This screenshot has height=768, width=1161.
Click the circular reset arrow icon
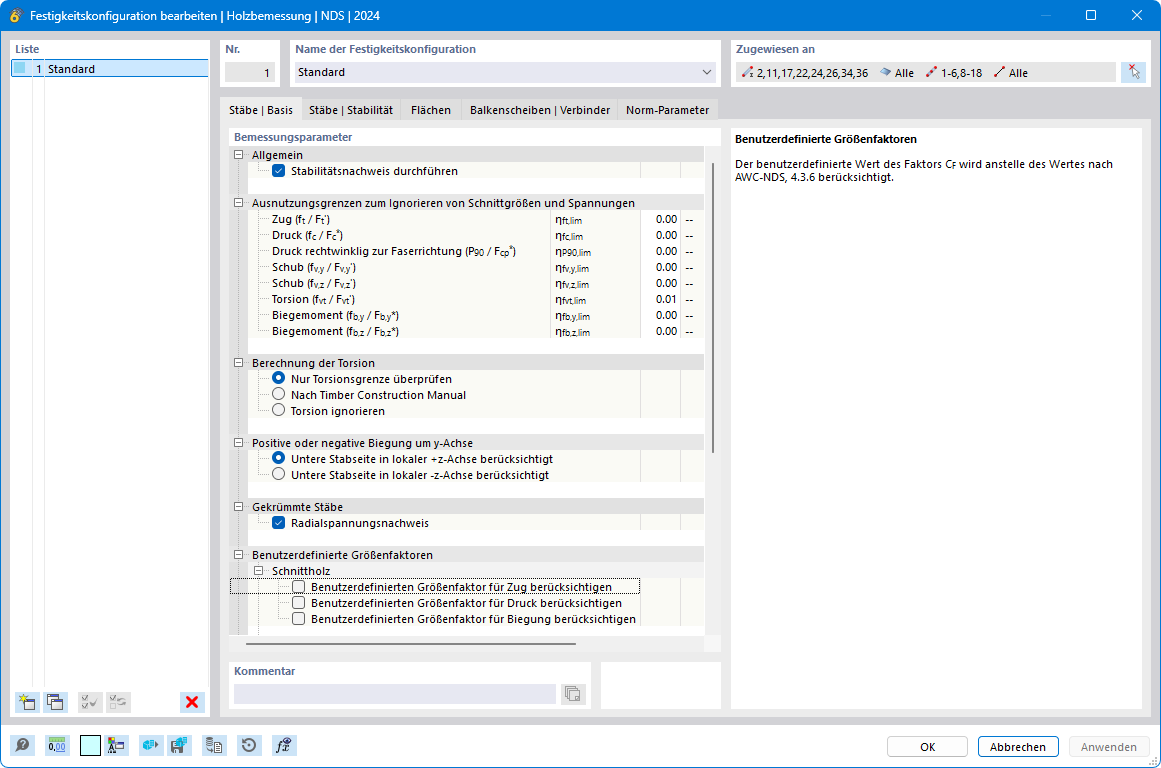[249, 745]
